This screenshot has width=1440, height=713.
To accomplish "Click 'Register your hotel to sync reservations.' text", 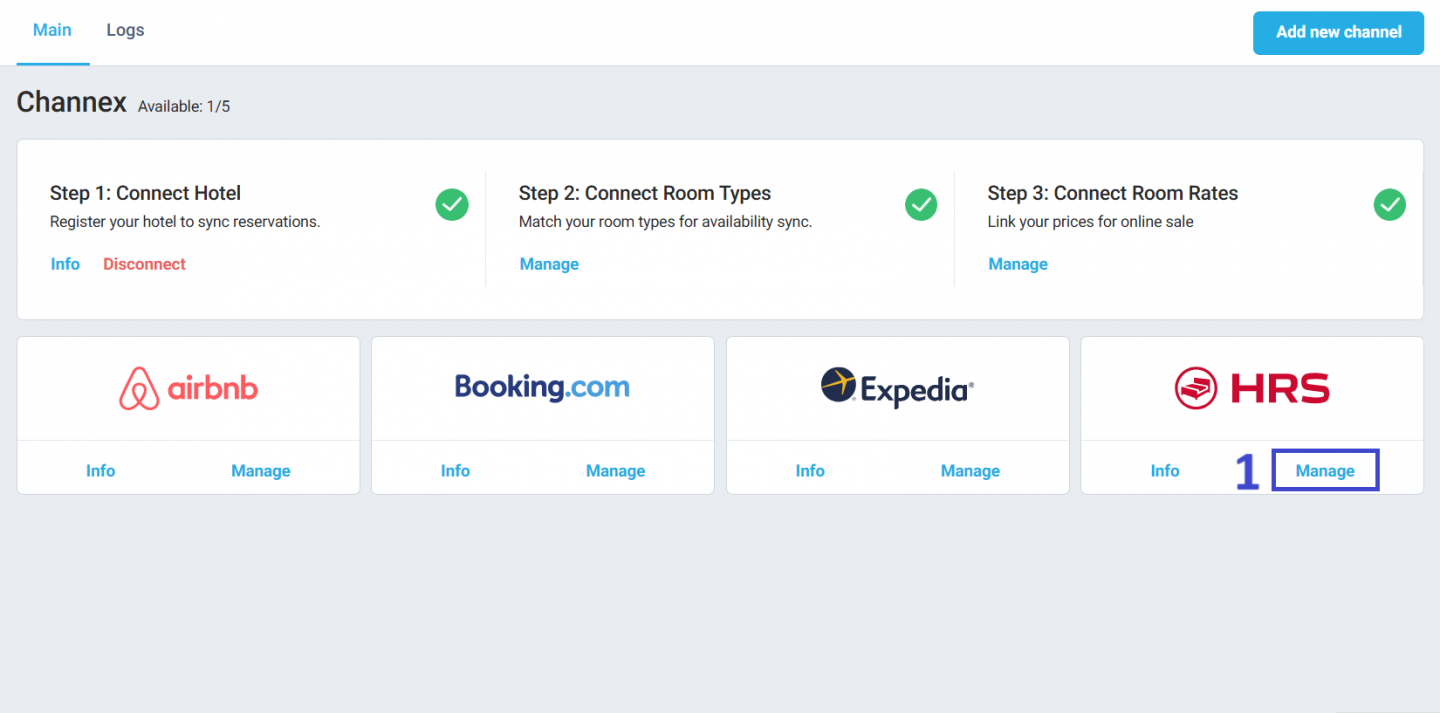I will click(x=185, y=222).
